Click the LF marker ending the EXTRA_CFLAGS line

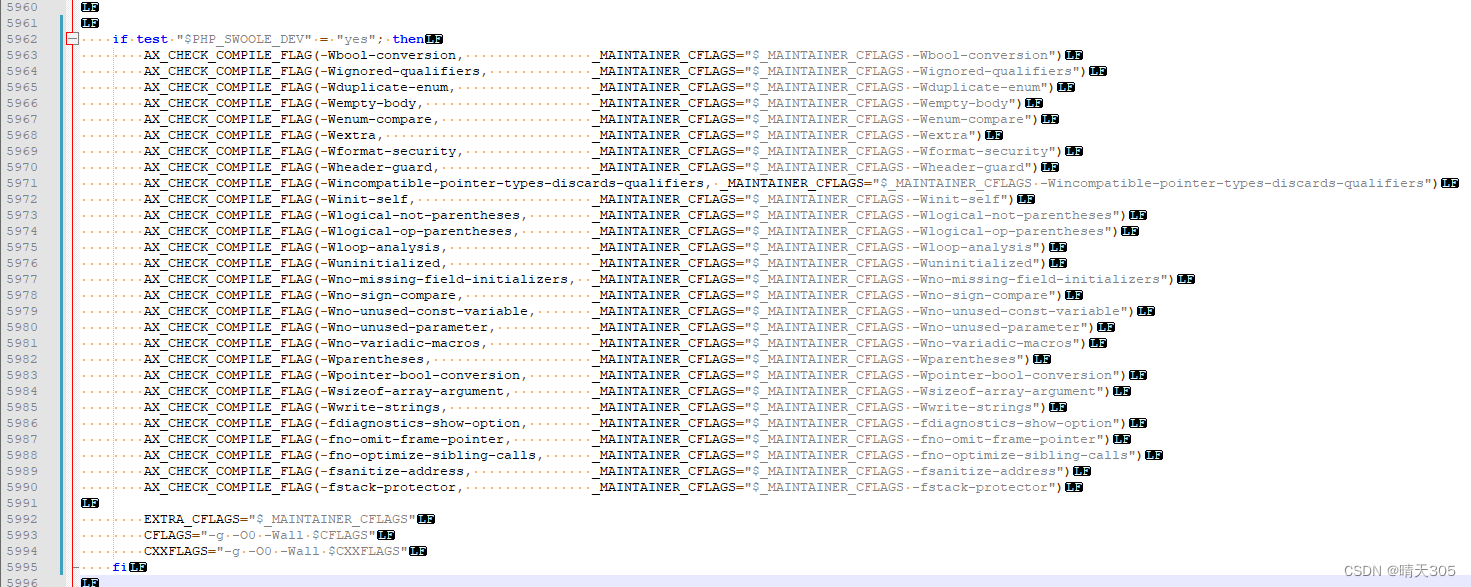(427, 519)
